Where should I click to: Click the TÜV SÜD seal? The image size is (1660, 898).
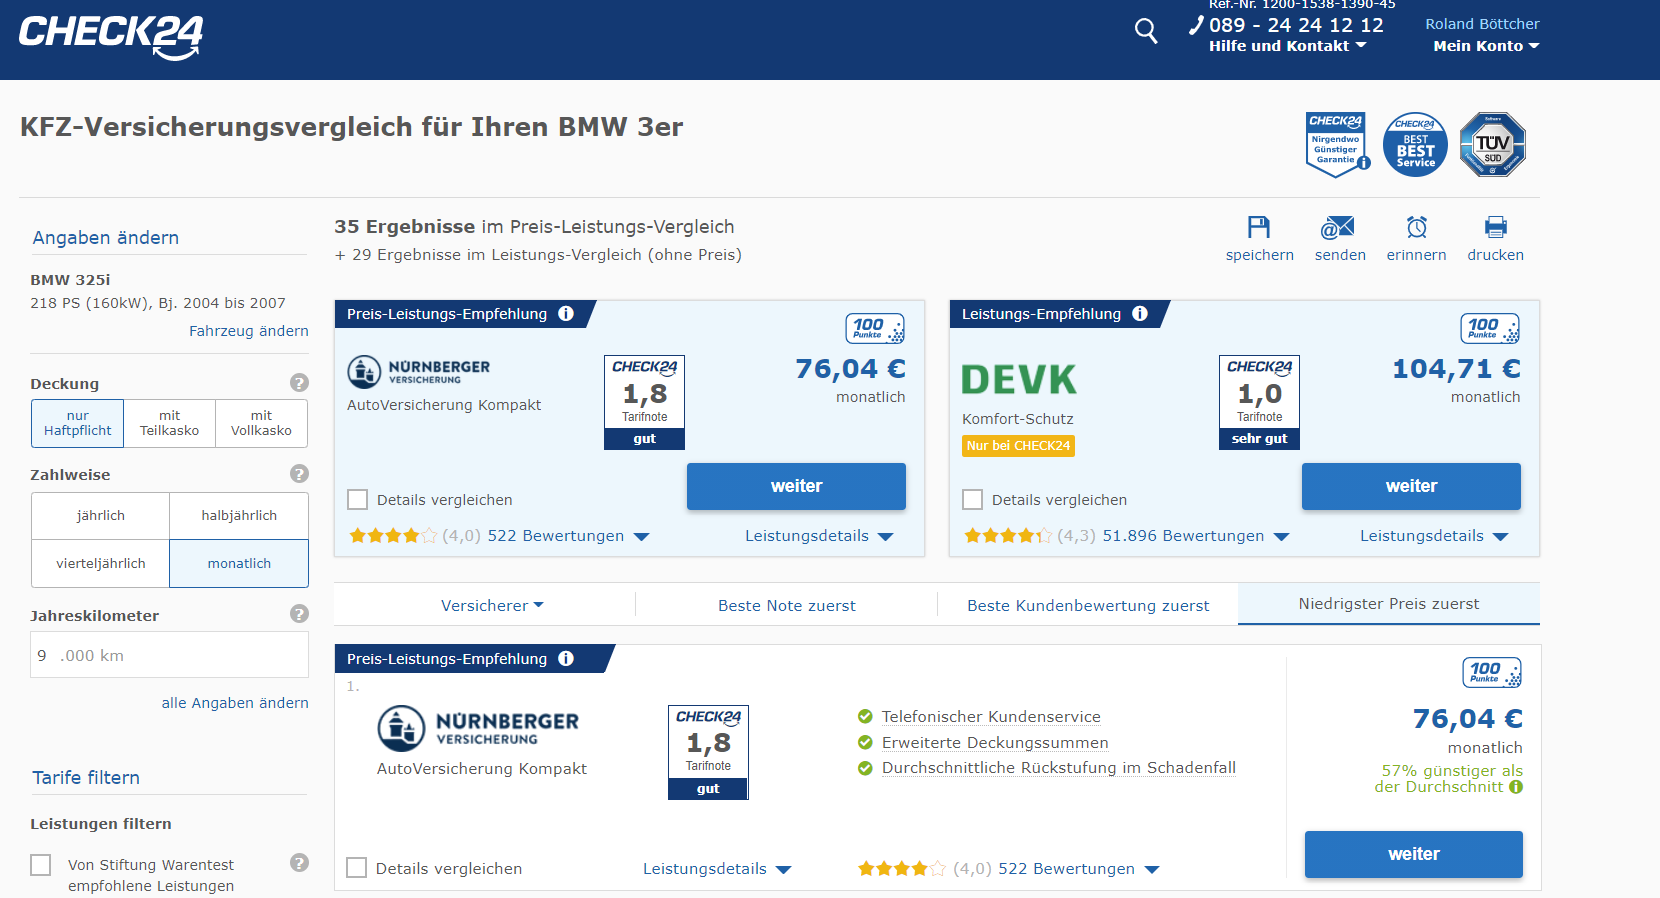(x=1493, y=145)
